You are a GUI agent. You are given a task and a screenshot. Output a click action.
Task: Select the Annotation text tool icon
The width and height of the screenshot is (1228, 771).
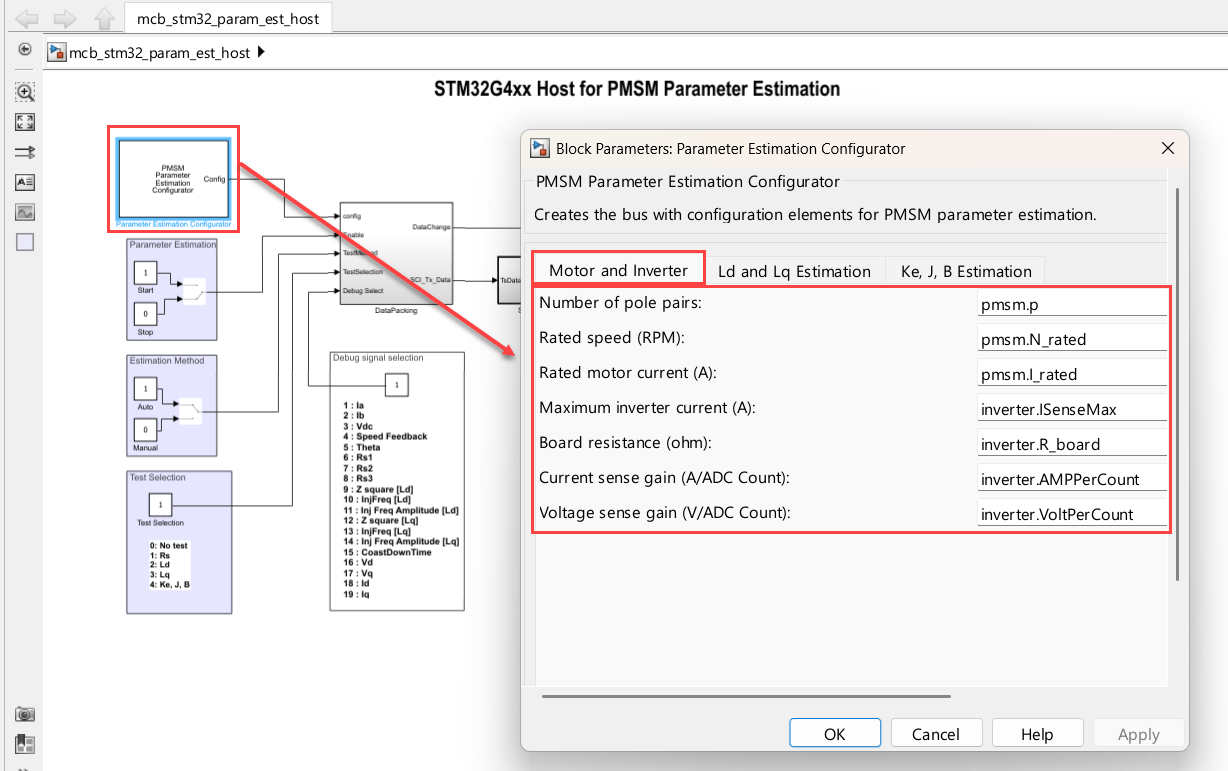coord(25,182)
